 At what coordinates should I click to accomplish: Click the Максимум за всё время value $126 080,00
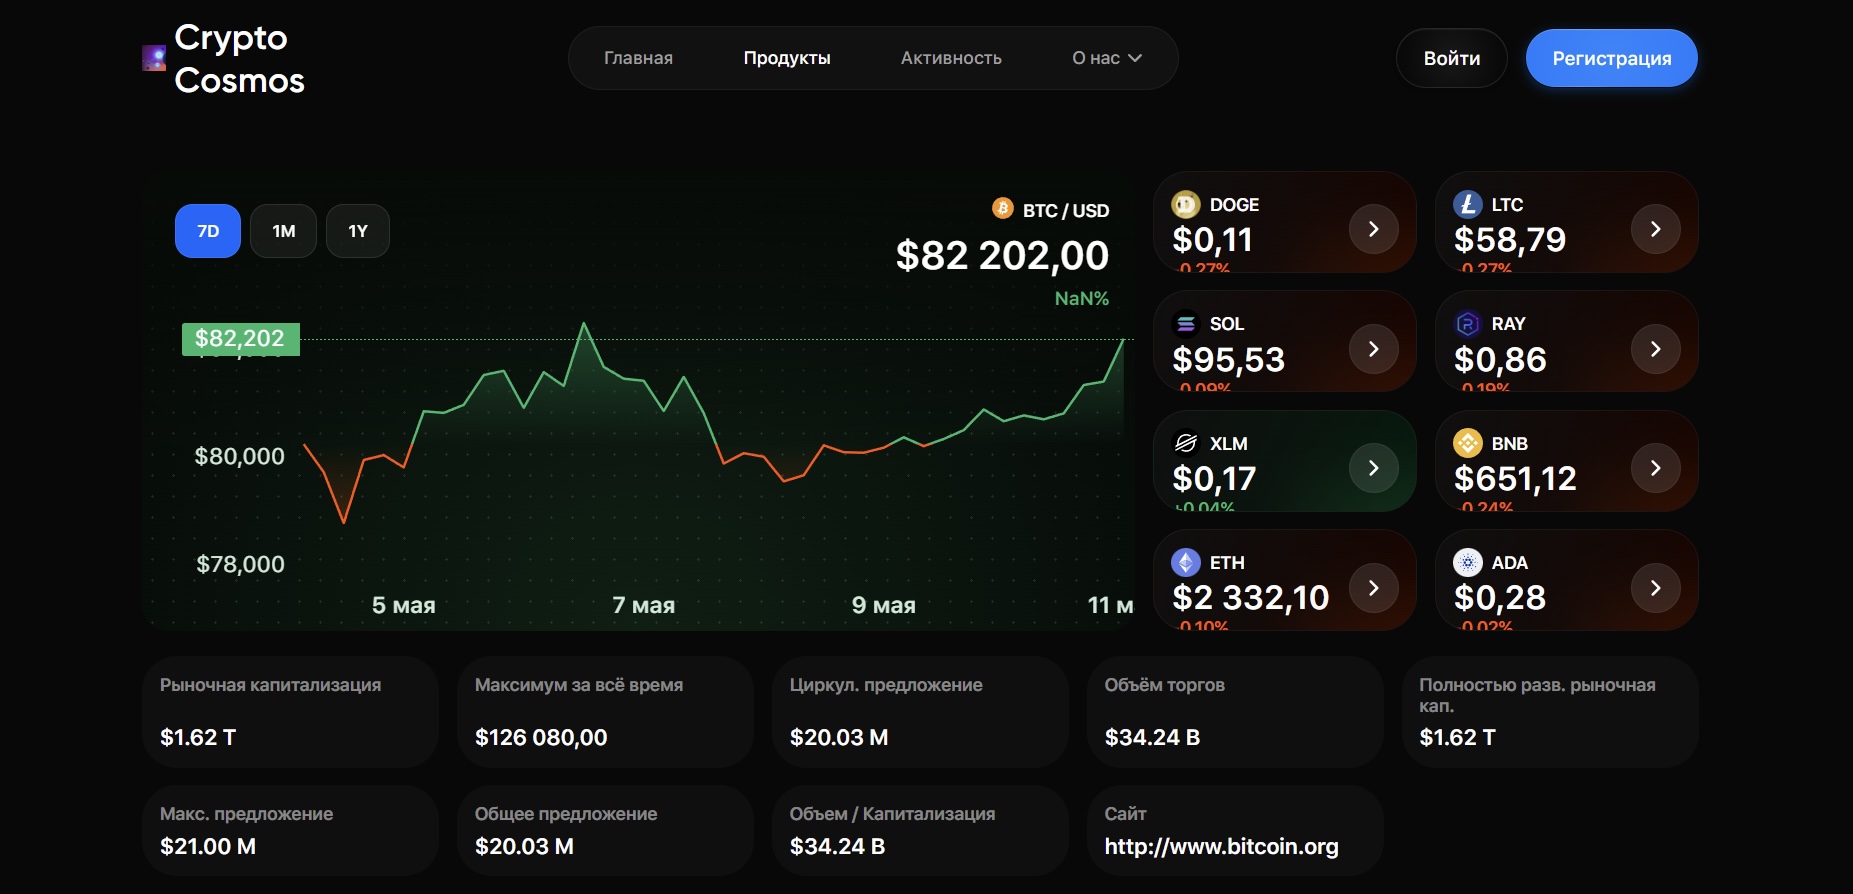click(x=541, y=738)
